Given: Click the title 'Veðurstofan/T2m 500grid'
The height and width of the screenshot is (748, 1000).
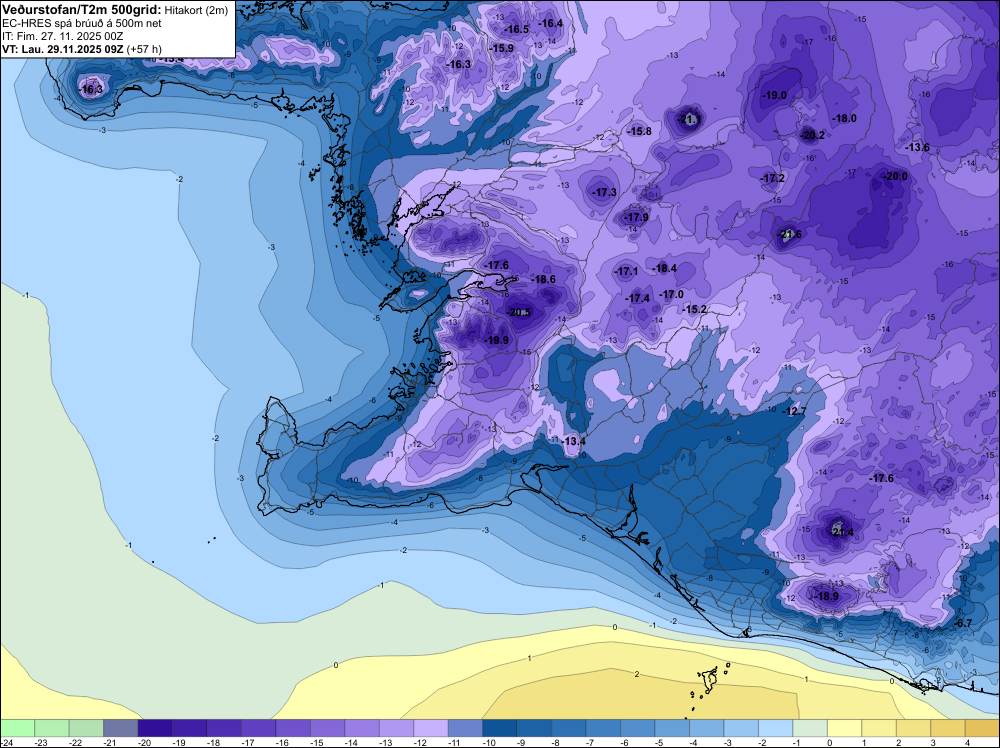Looking at the screenshot, I should pyautogui.click(x=80, y=10).
